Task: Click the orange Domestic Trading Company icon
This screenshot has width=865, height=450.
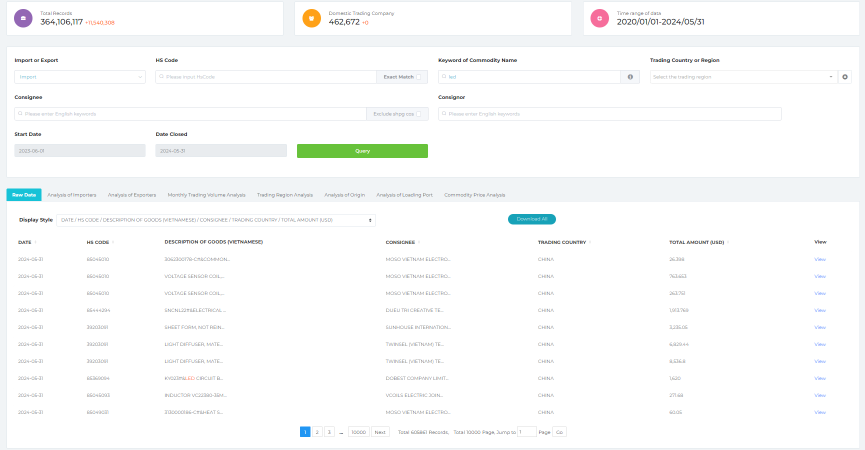Action: pos(312,17)
